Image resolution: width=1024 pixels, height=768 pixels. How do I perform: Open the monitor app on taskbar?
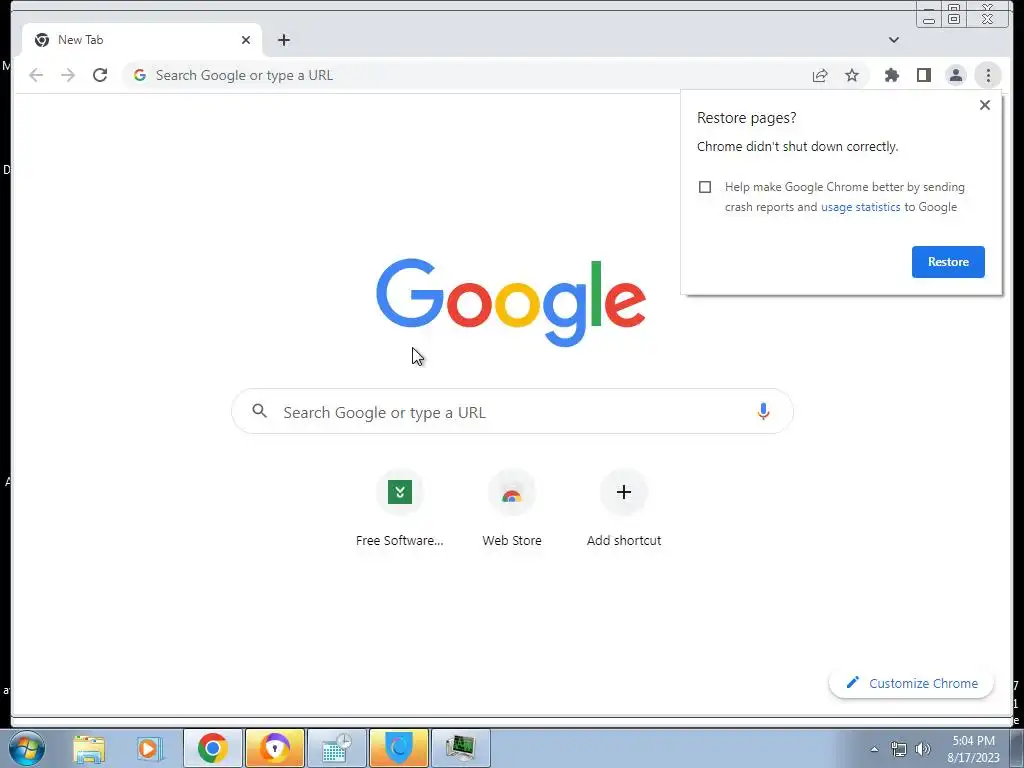[461, 748]
